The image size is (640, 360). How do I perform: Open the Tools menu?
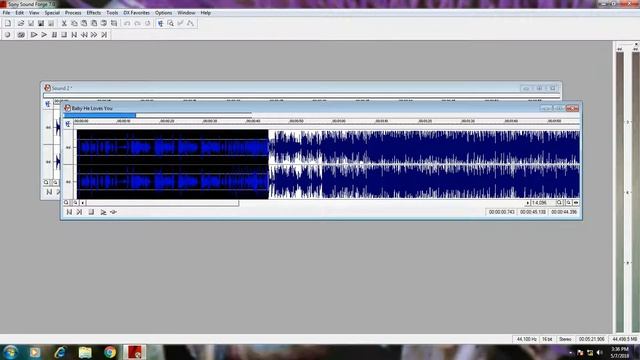(x=112, y=13)
